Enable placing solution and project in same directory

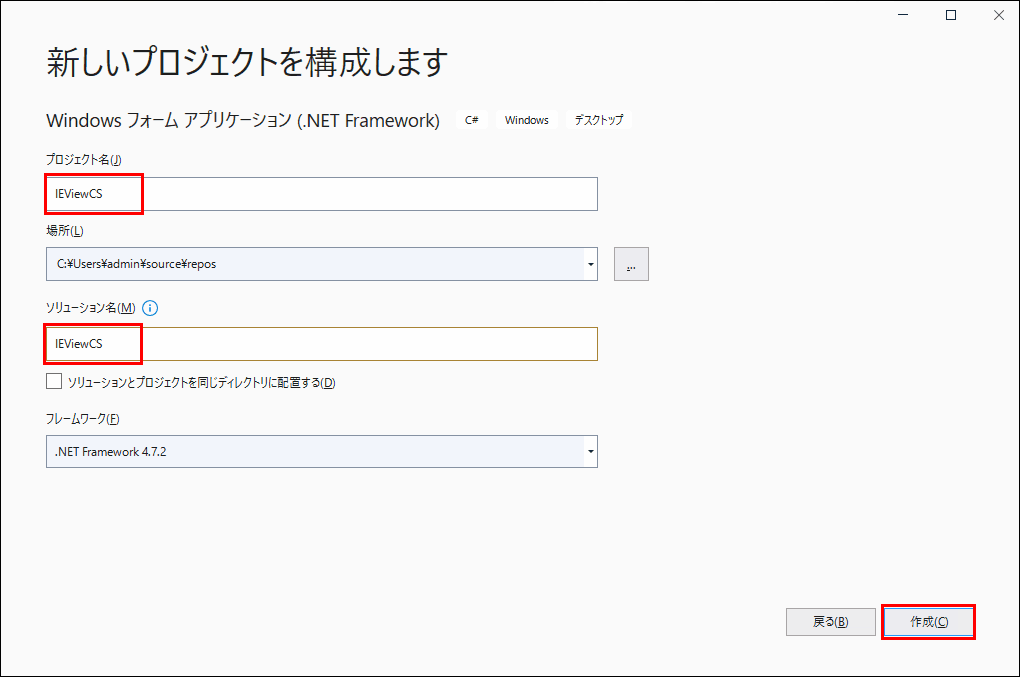(x=54, y=382)
